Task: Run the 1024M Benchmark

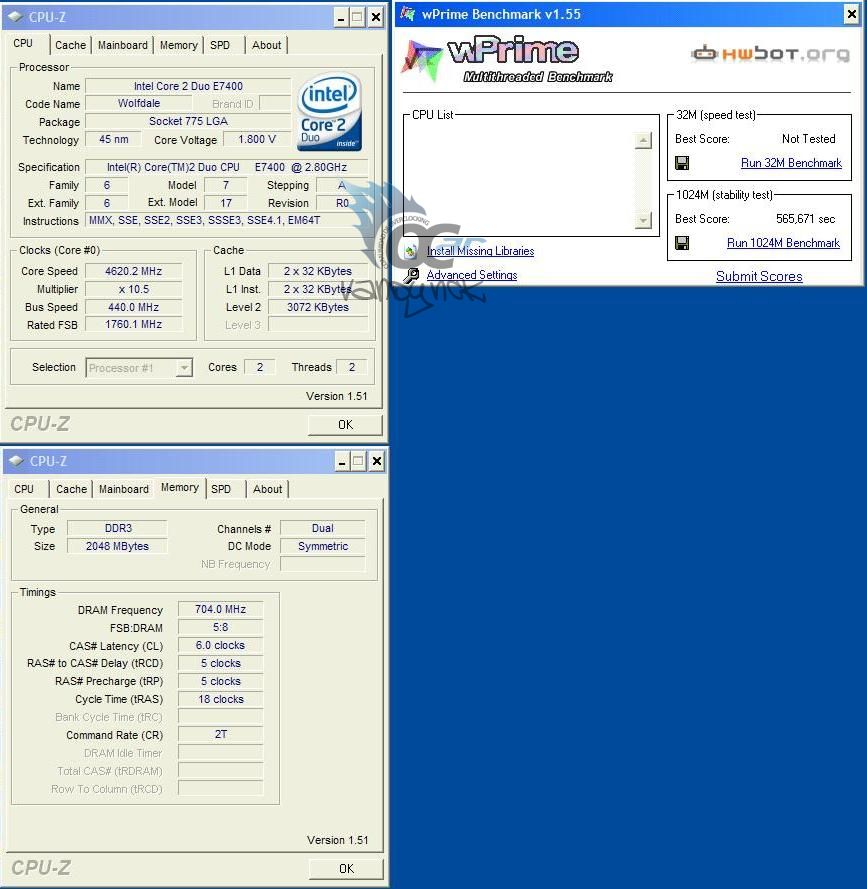Action: point(783,243)
